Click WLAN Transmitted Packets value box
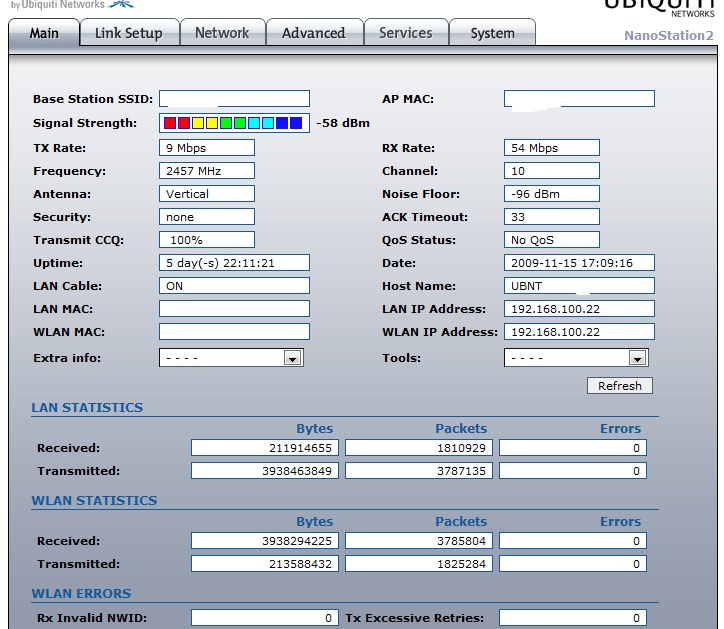 (420, 564)
